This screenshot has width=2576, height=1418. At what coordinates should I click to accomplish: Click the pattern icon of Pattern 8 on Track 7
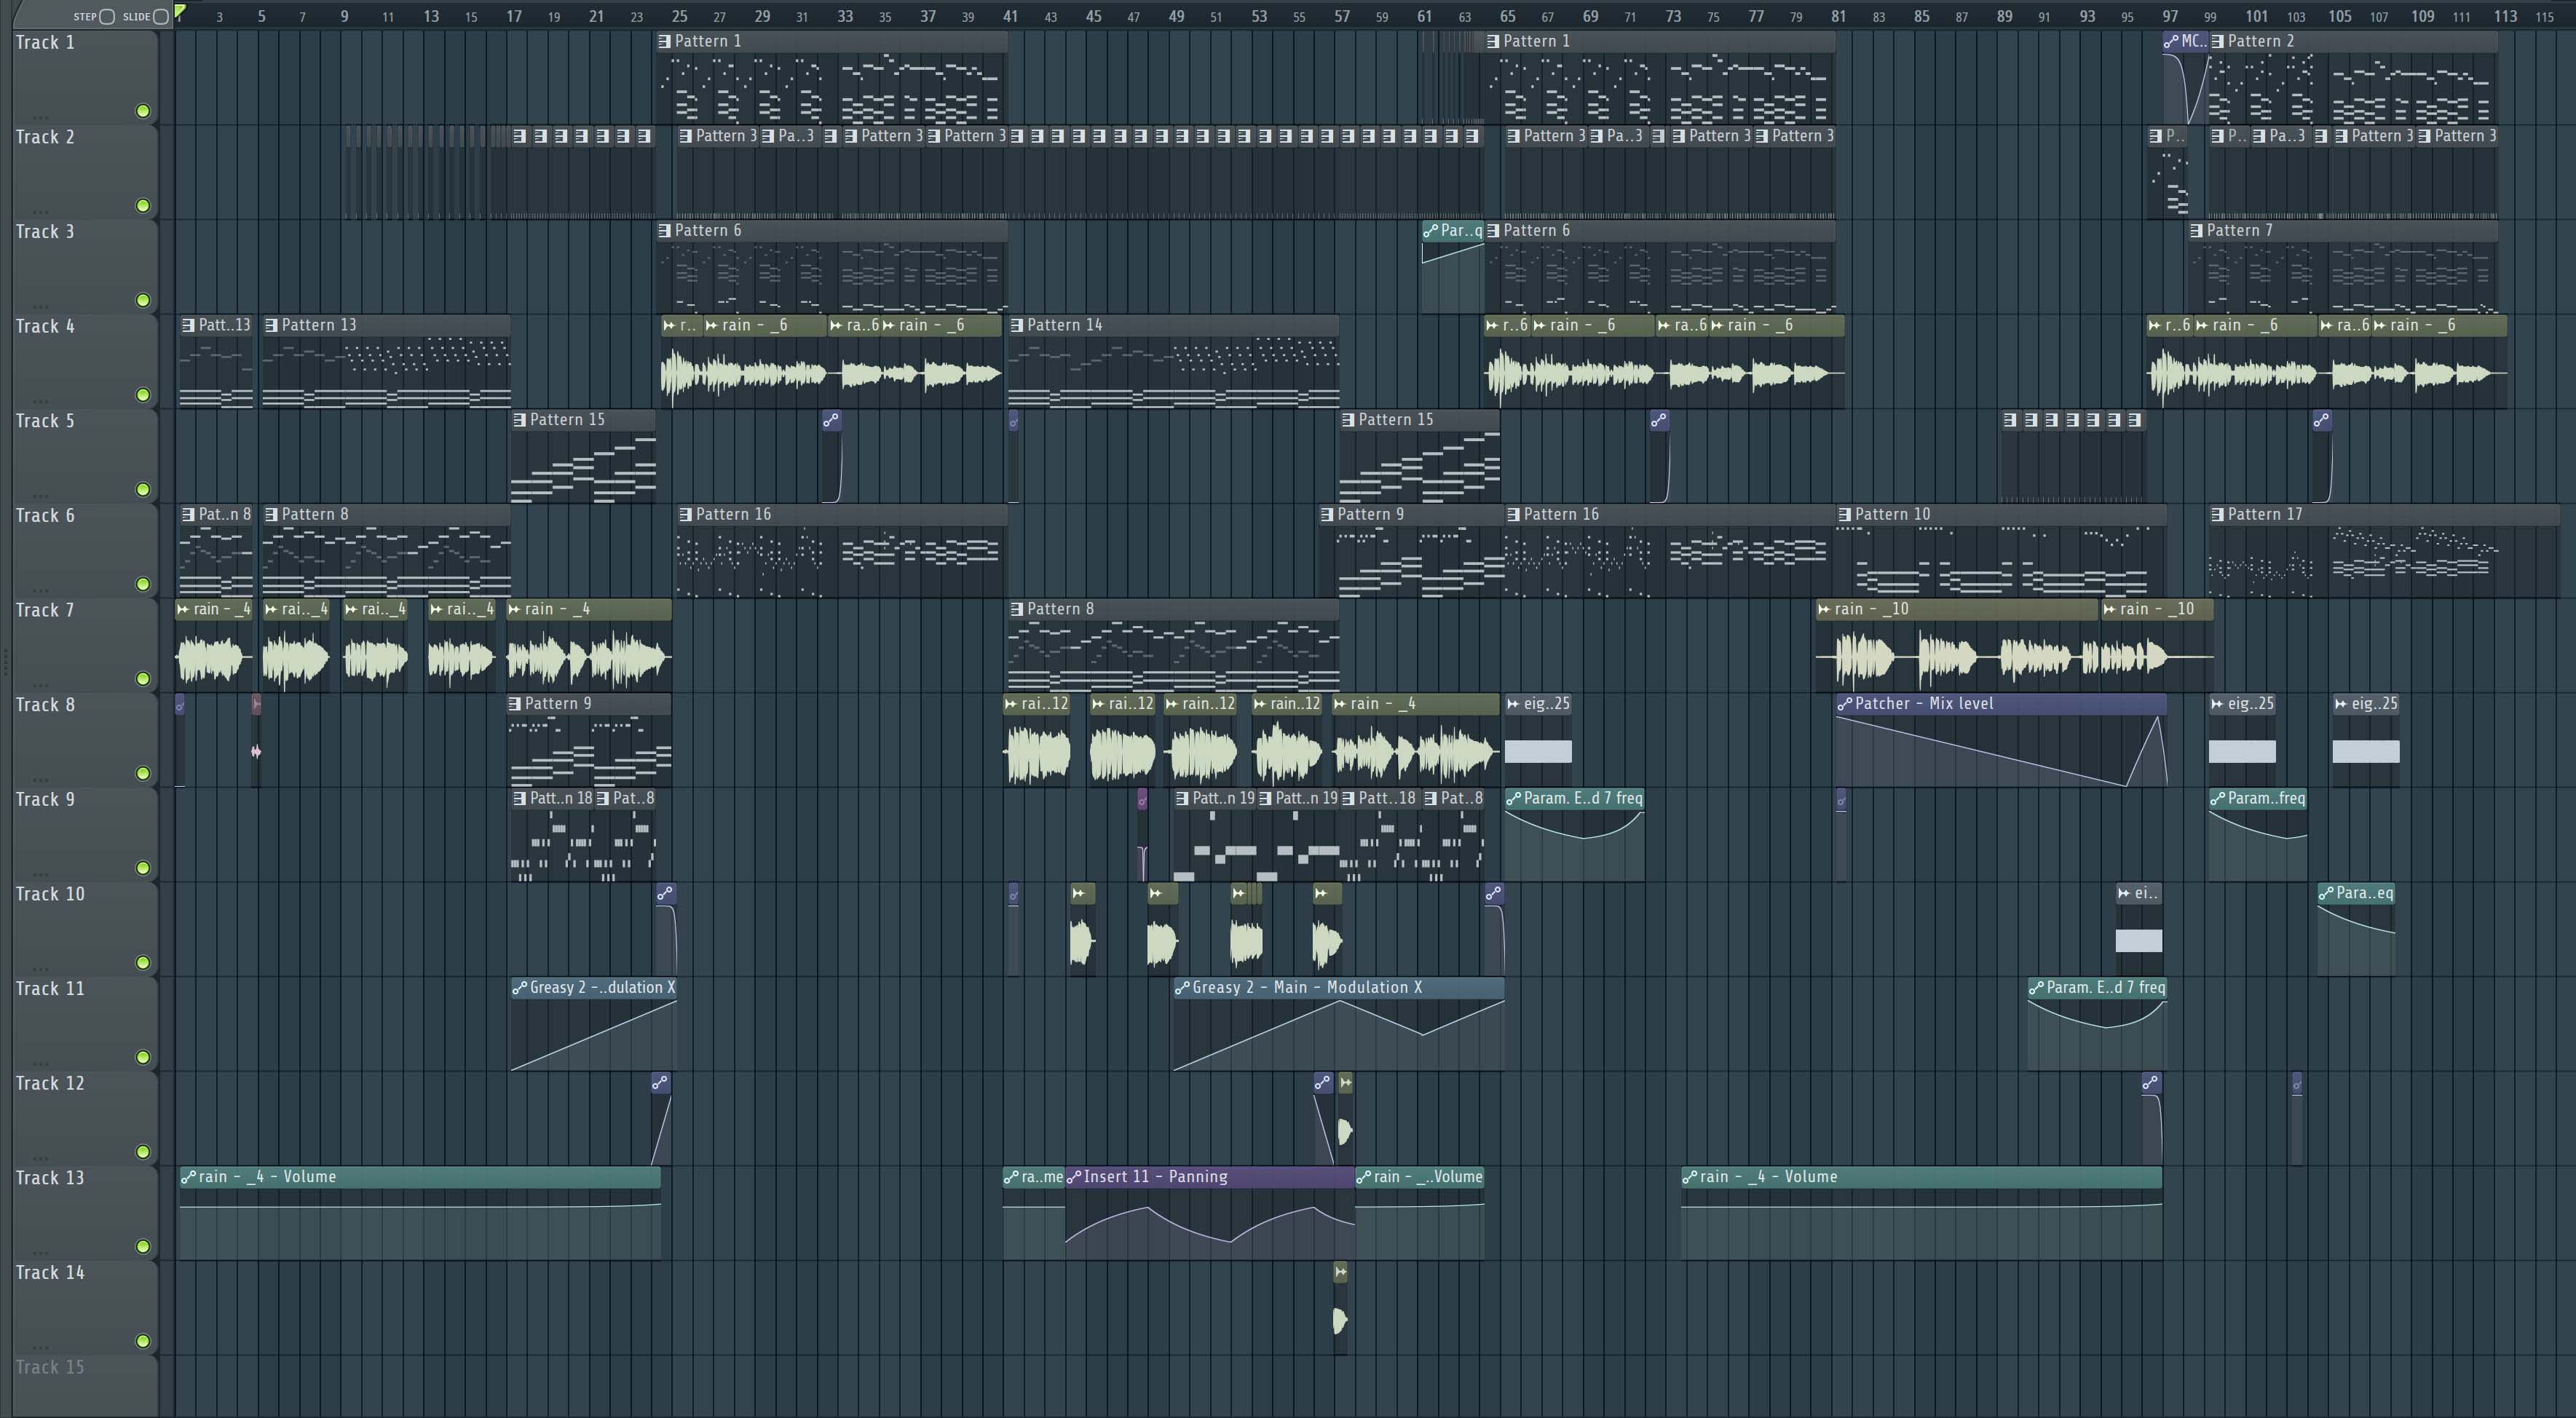(1017, 609)
